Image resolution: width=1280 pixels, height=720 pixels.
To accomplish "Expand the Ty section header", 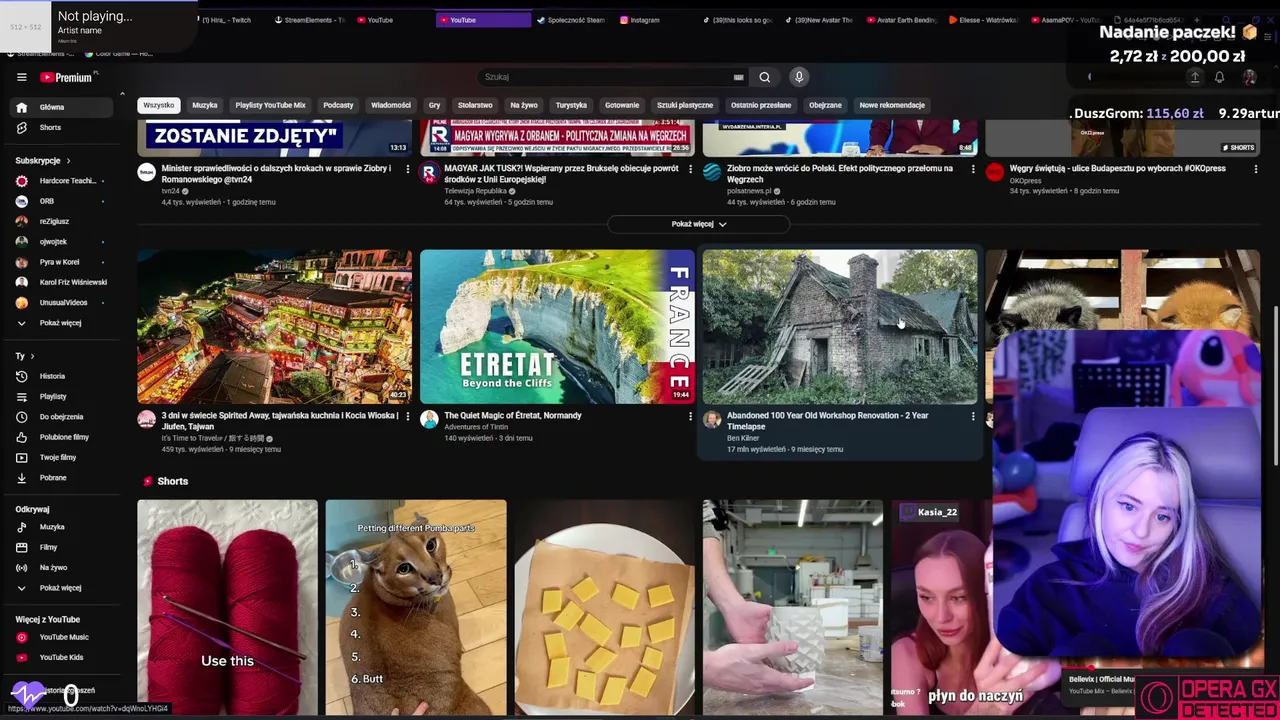I will tap(25, 356).
